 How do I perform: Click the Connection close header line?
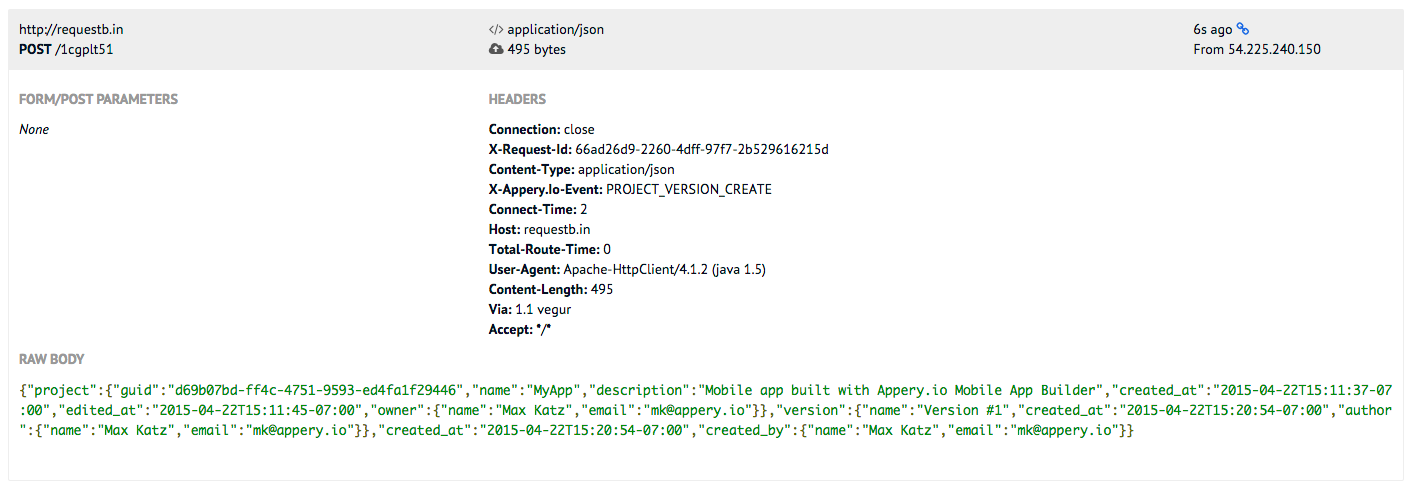pyautogui.click(x=541, y=130)
